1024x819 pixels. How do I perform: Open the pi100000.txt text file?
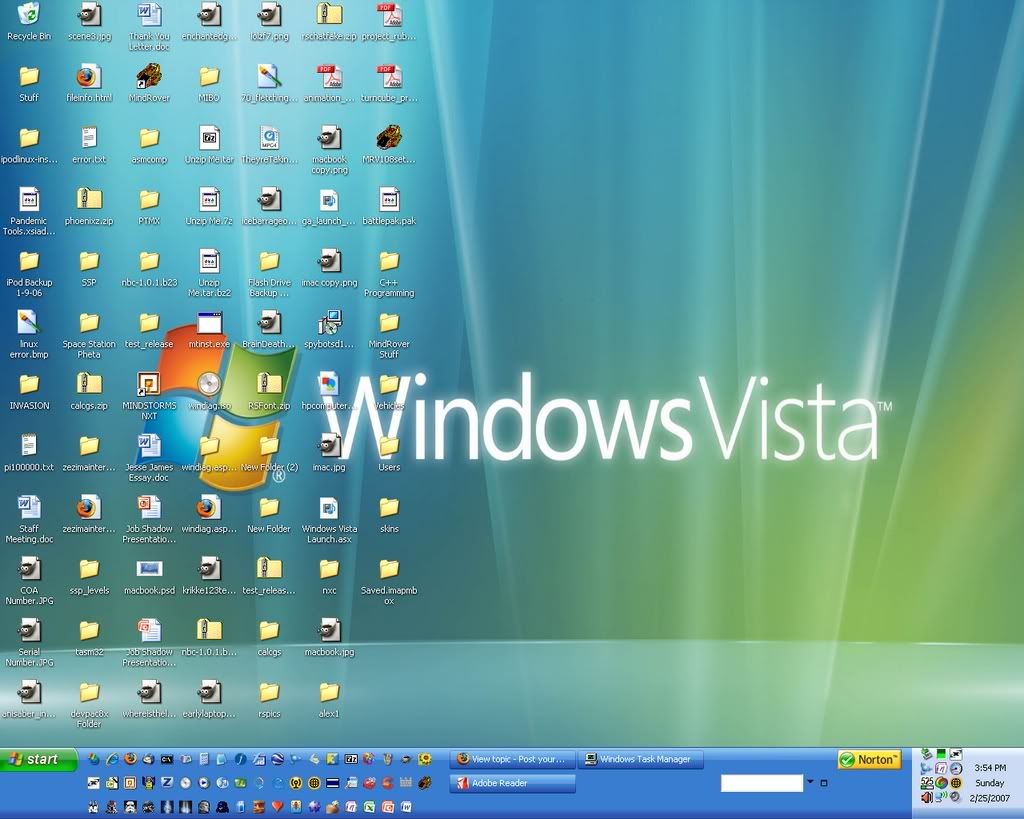[29, 452]
